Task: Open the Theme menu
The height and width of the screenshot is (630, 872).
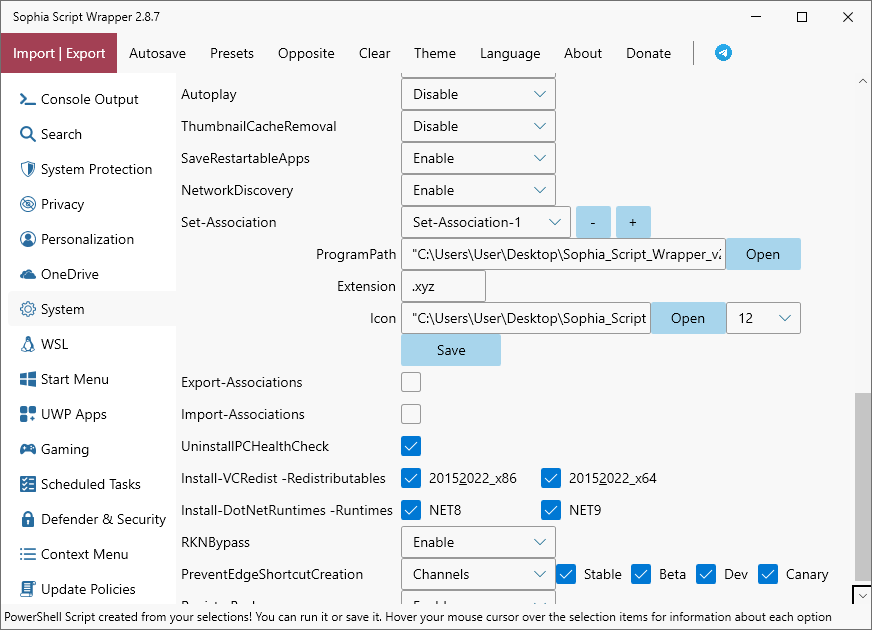Action: click(435, 53)
